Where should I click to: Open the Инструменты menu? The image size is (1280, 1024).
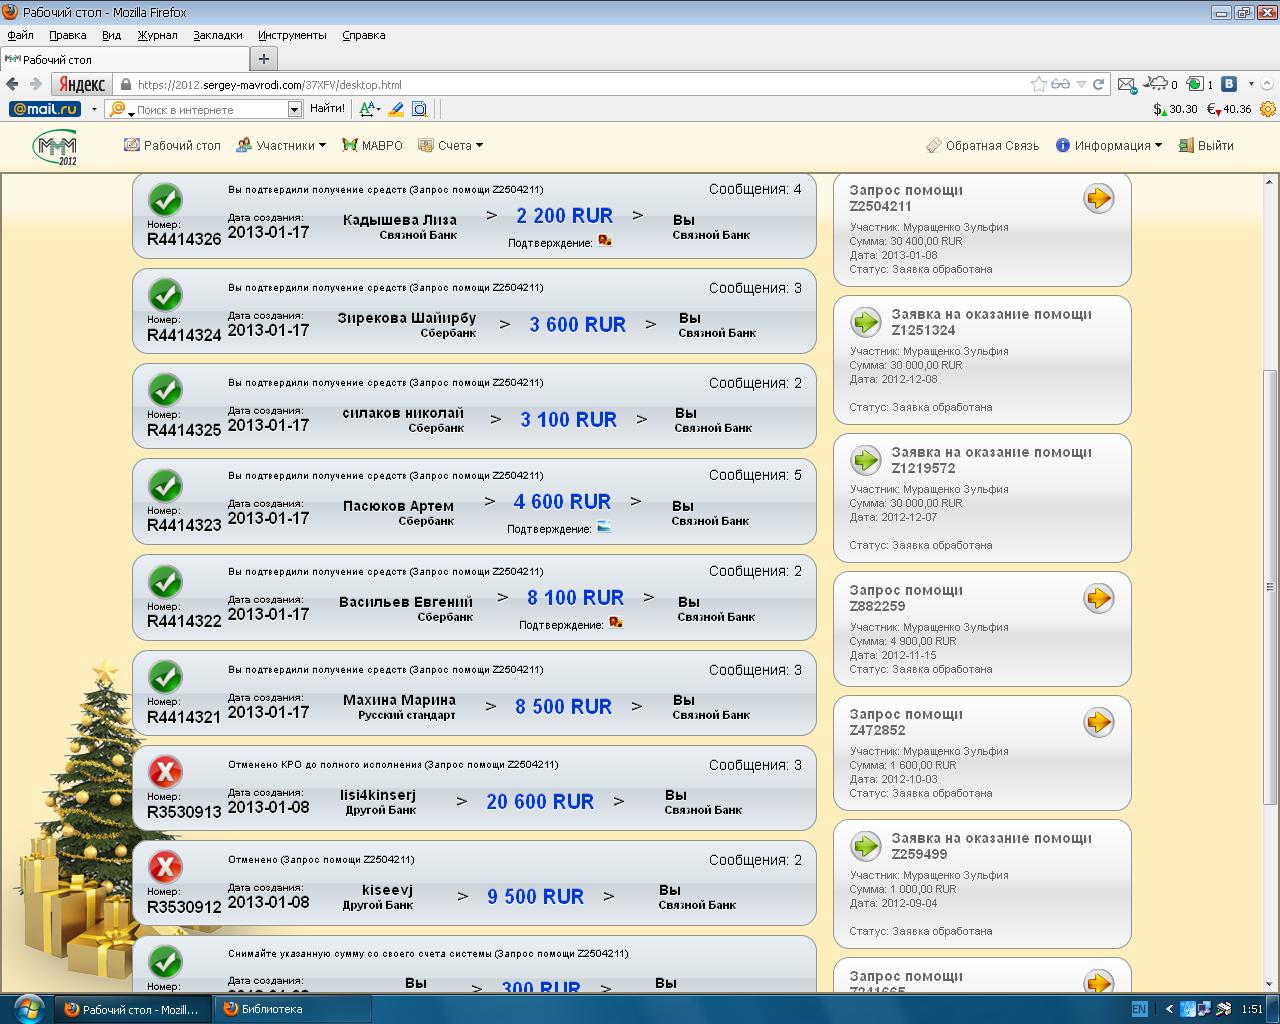tap(292, 35)
